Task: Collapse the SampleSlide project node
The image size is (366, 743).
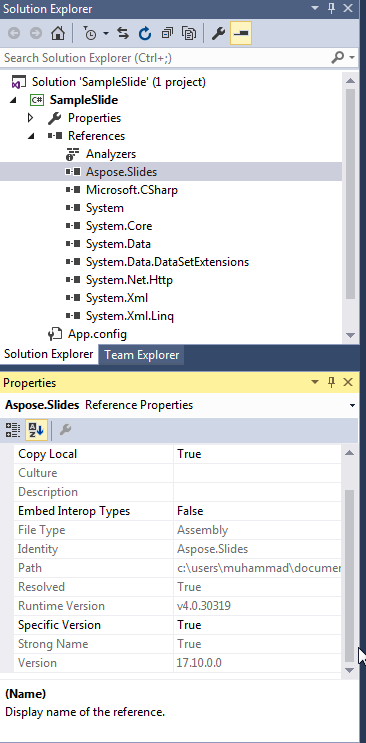Action: click(13, 100)
